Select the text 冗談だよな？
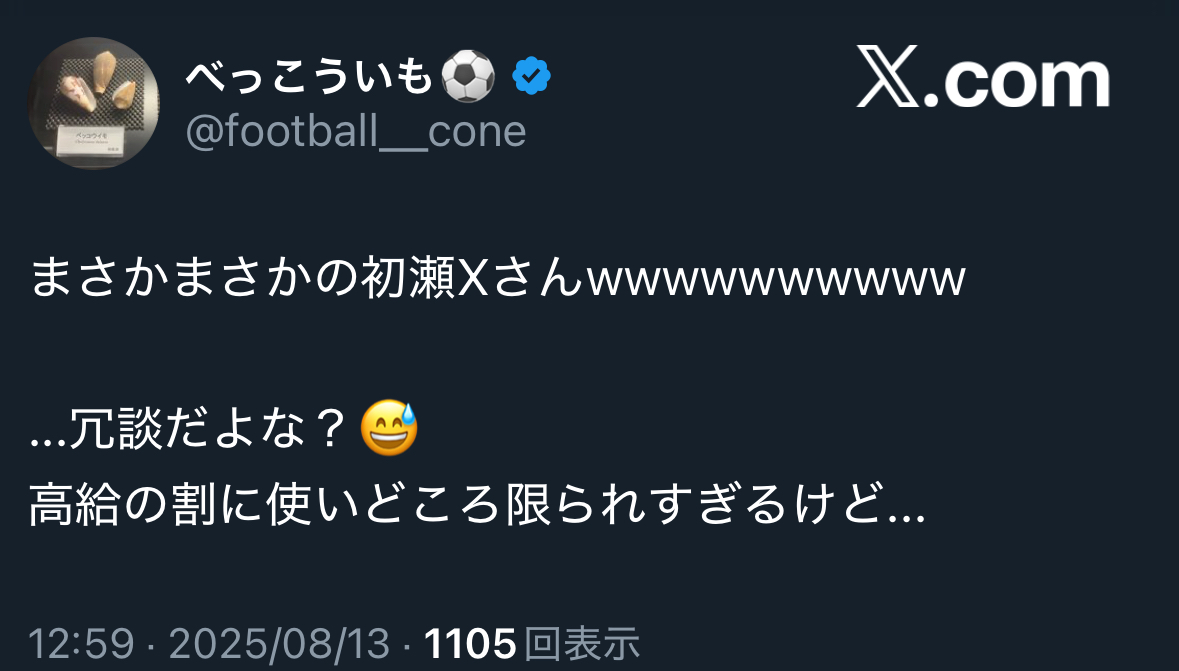1179x671 pixels. (x=208, y=430)
